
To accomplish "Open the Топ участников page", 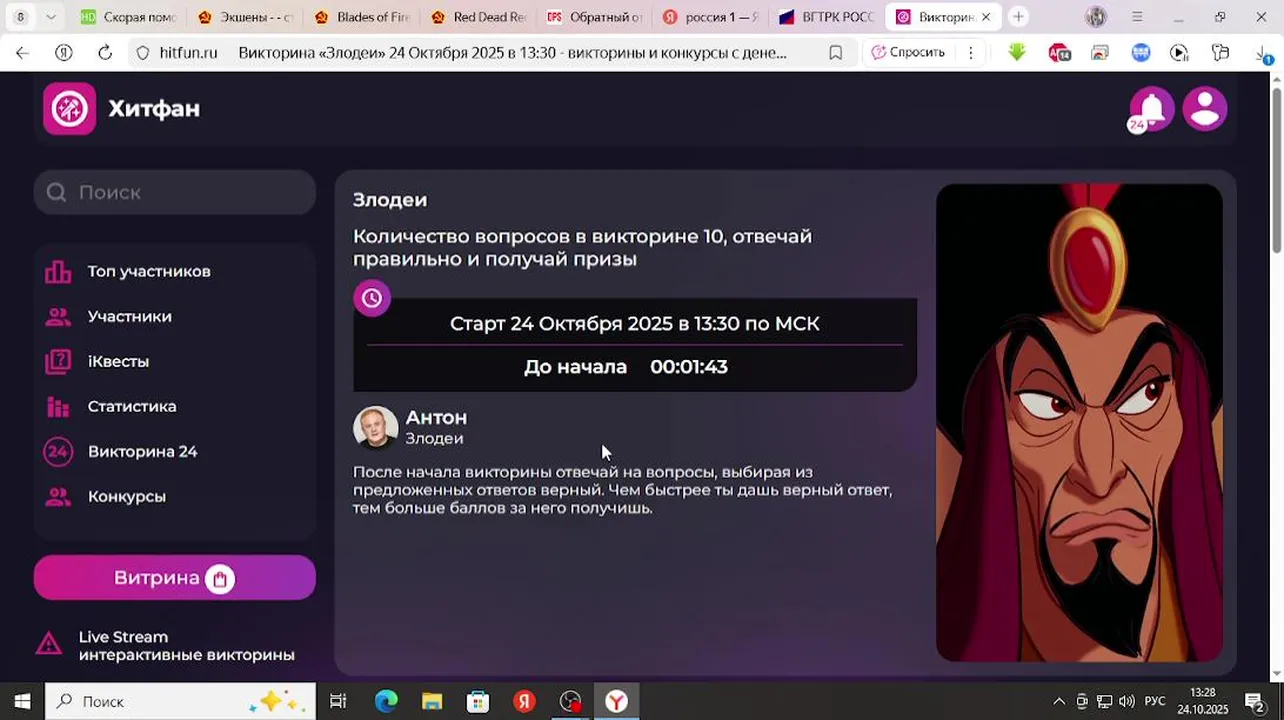I will point(149,271).
